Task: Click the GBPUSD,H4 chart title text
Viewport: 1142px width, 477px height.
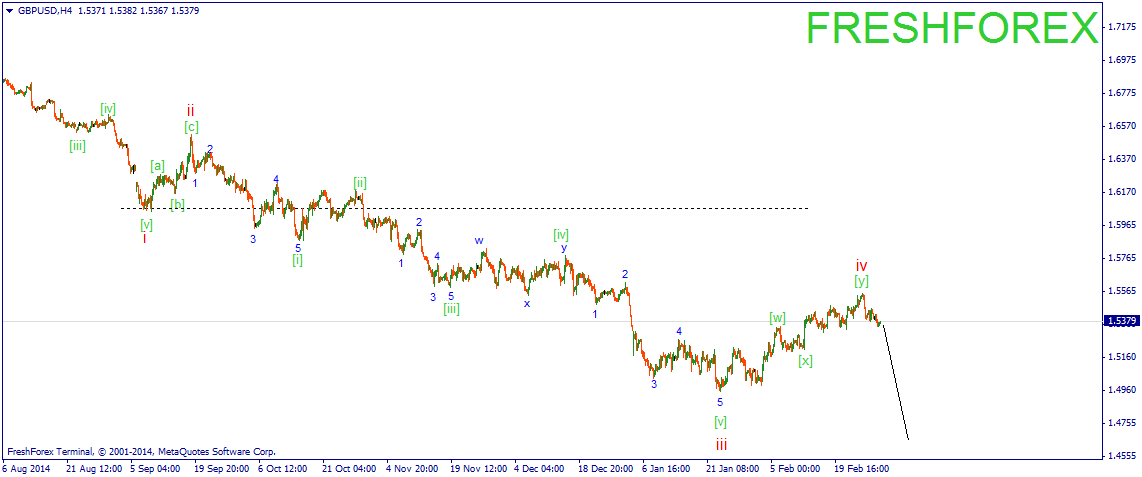Action: [x=44, y=11]
